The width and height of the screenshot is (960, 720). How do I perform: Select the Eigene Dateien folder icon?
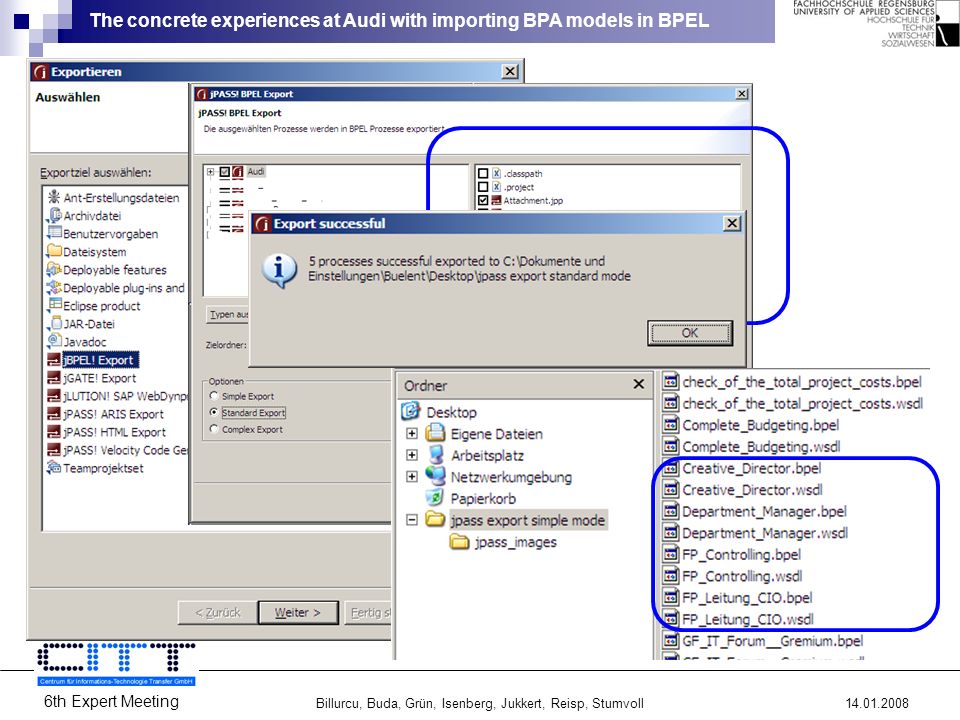click(x=435, y=433)
